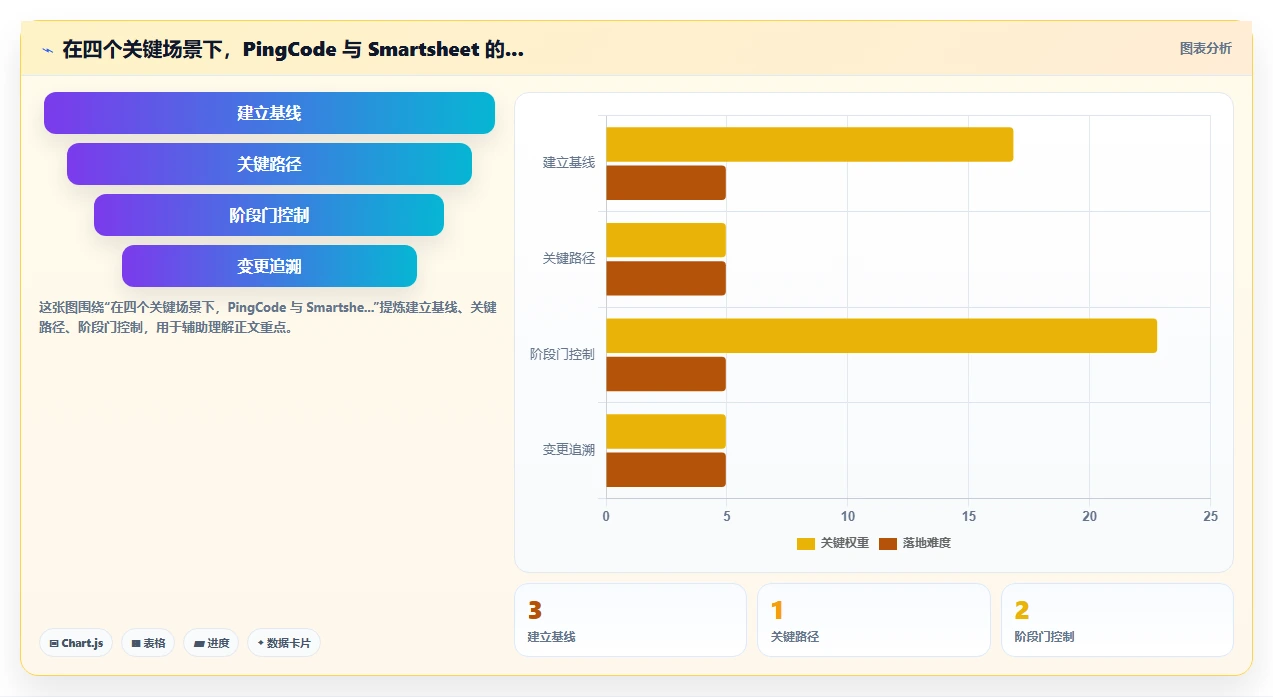This screenshot has height=697, width=1273.
Task: Click the brown 落地难度 bar for 阶段门控制
Action: pyautogui.click(x=666, y=374)
